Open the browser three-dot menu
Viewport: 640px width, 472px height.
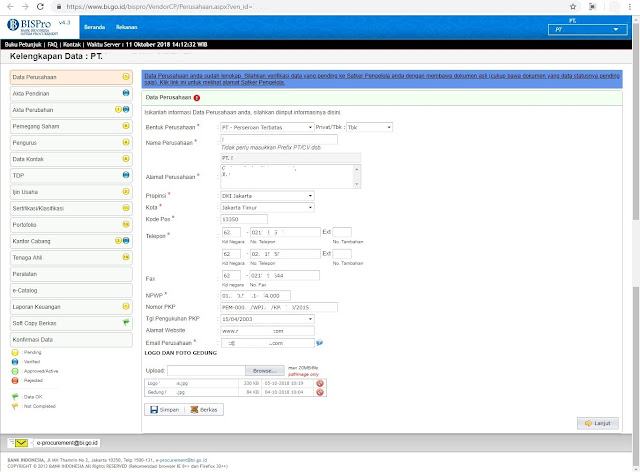coord(630,7)
